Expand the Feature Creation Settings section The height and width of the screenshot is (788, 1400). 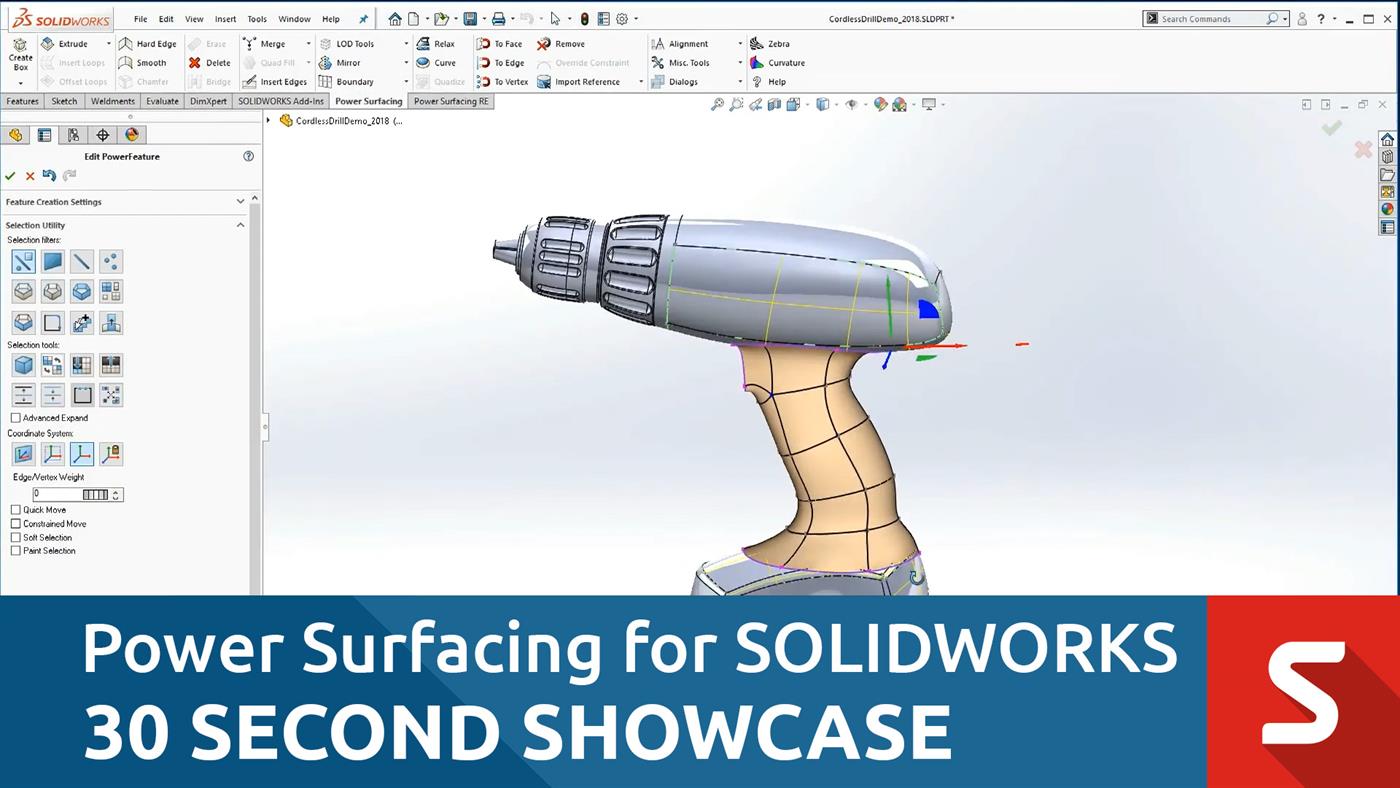pos(240,202)
